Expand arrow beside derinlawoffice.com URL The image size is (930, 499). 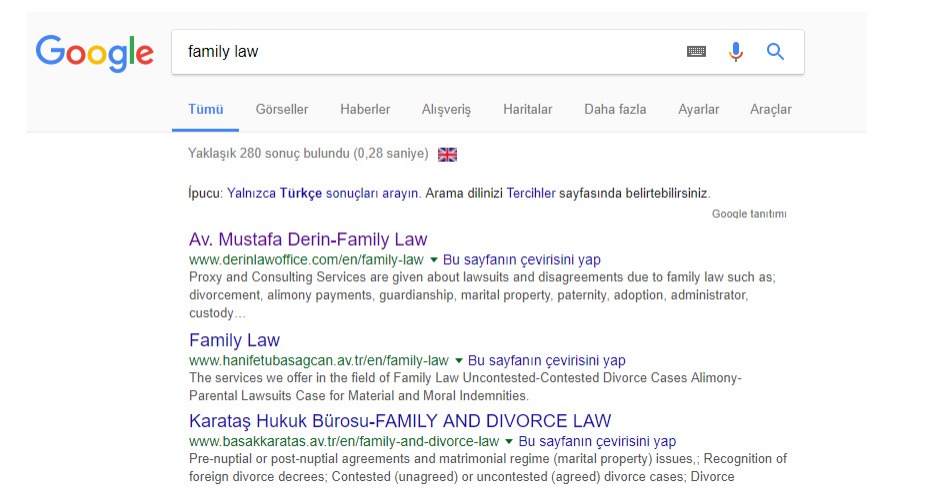pos(434,260)
